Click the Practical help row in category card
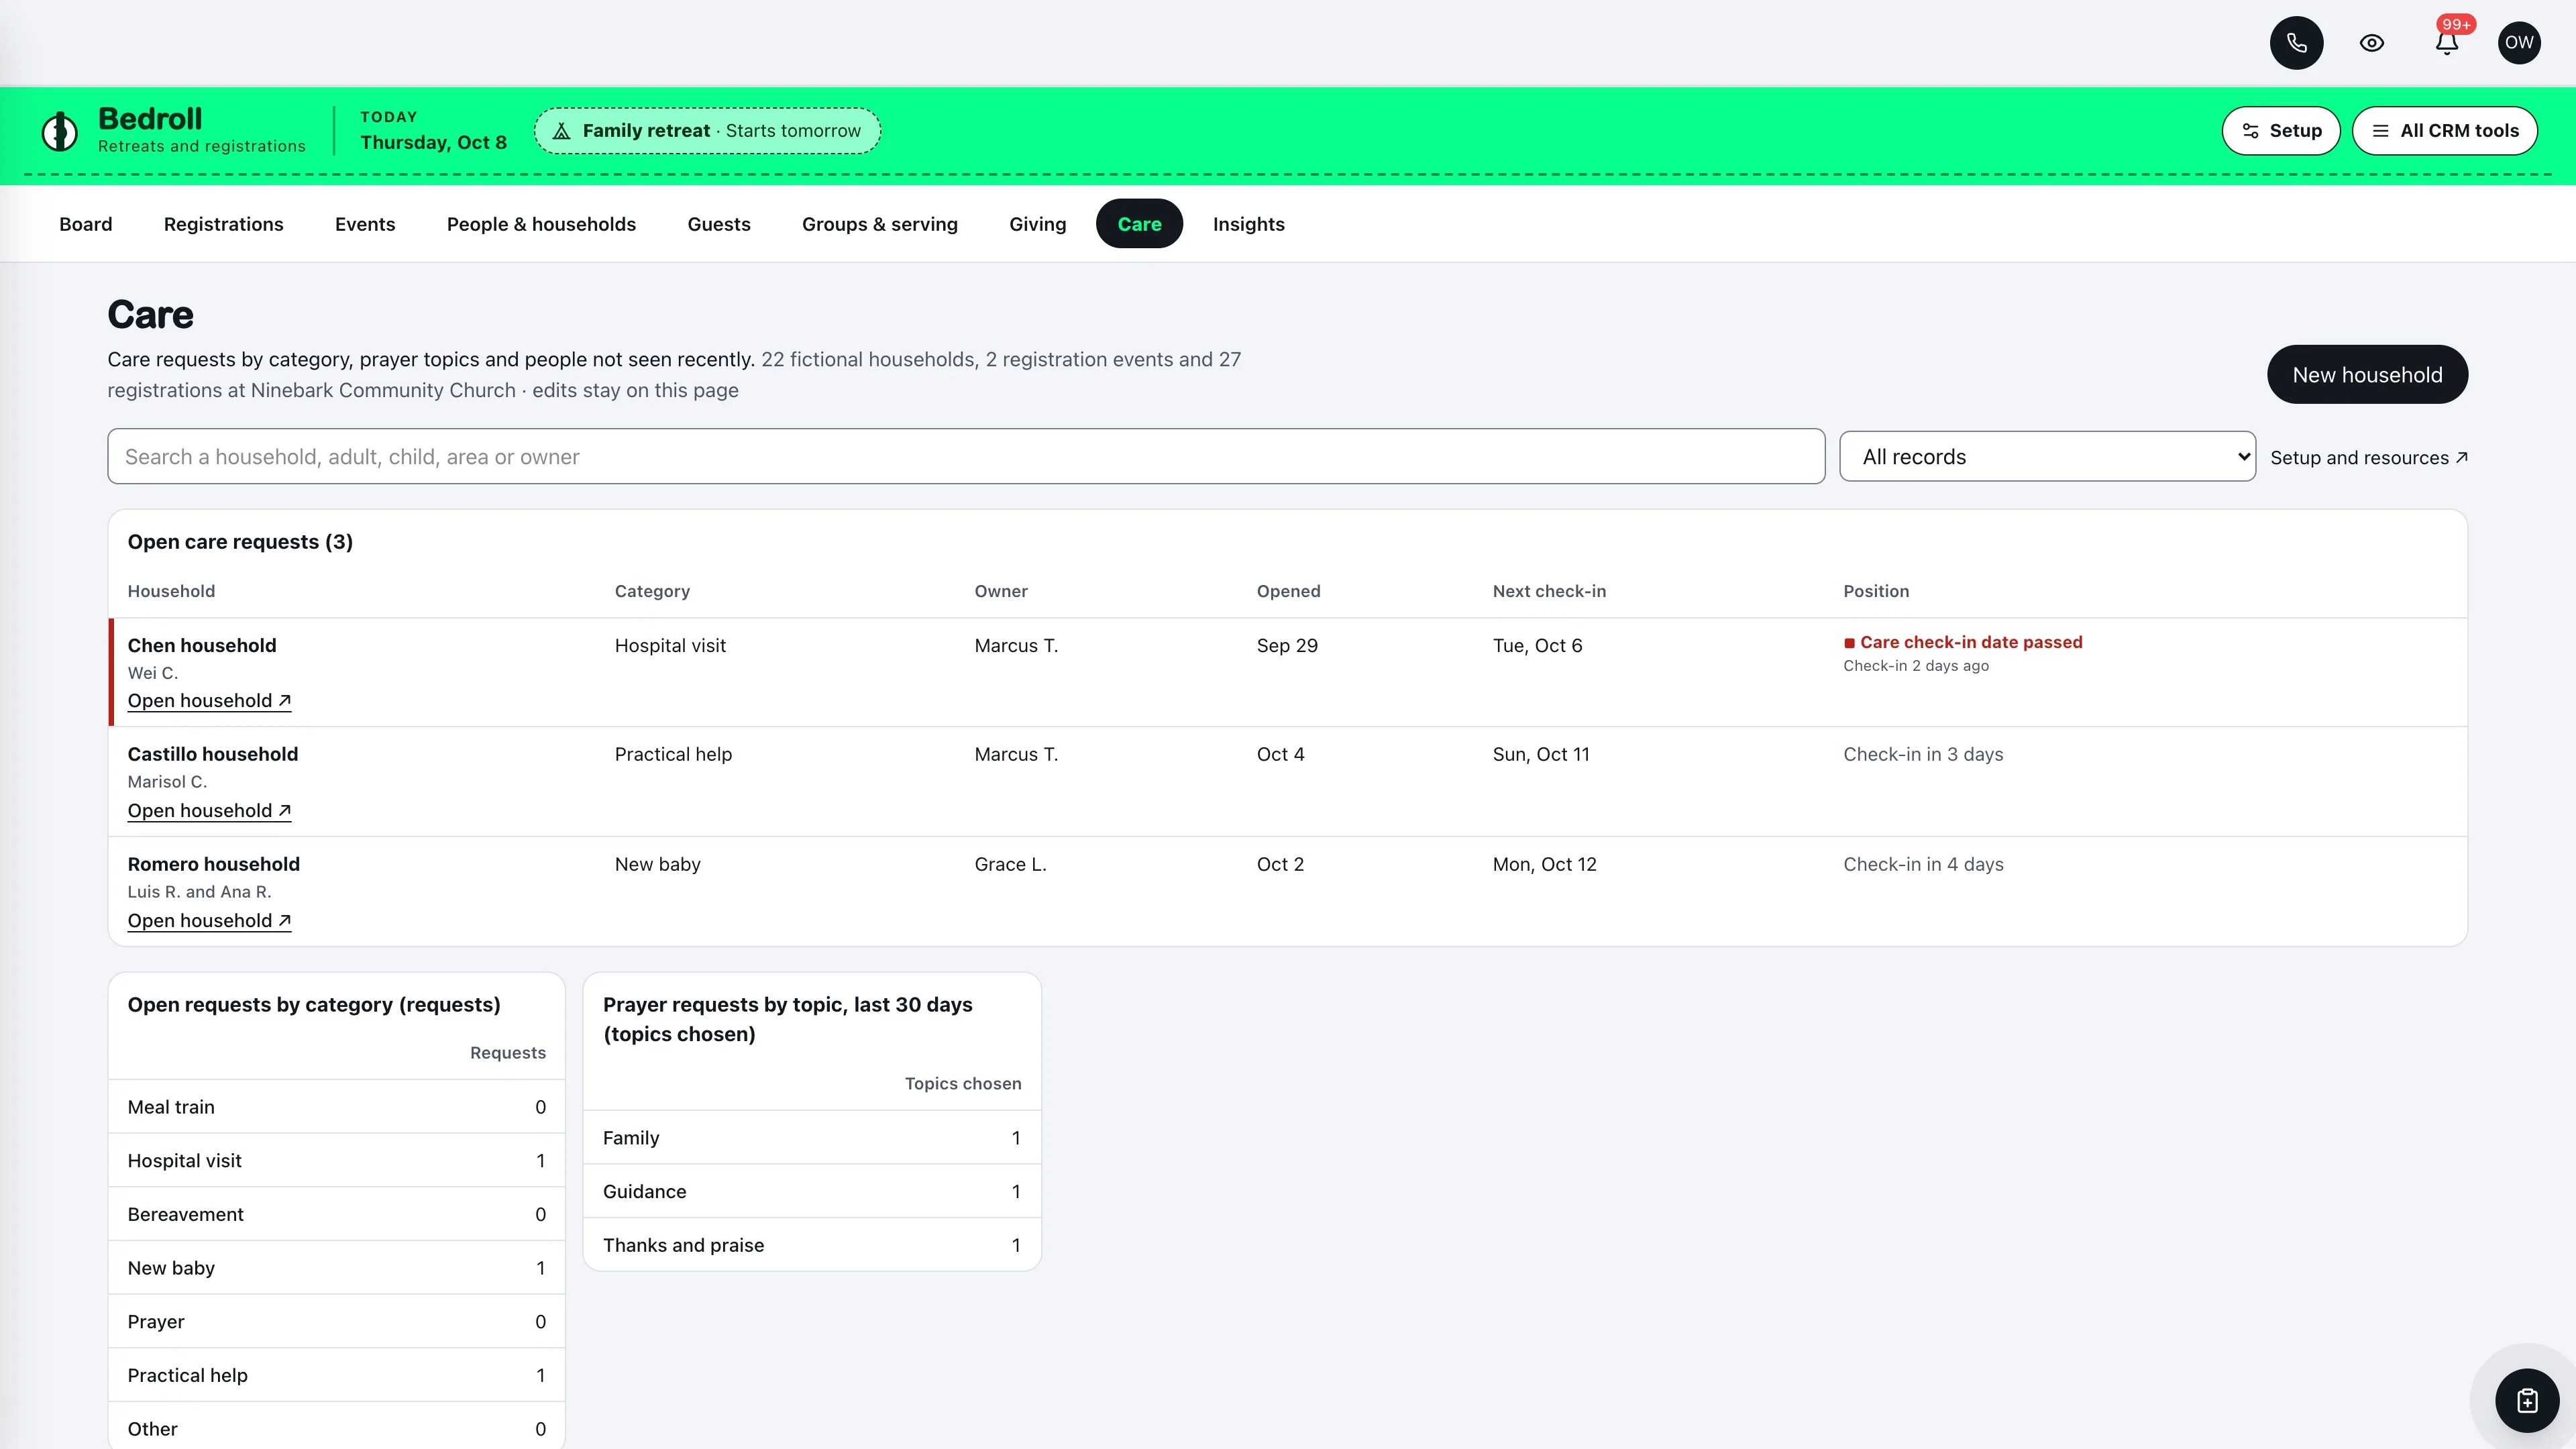The height and width of the screenshot is (1449, 2576). [x=337, y=1376]
